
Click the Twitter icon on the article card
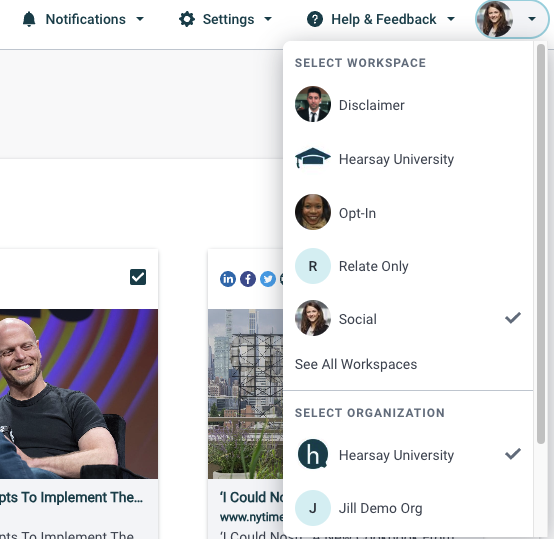268,279
